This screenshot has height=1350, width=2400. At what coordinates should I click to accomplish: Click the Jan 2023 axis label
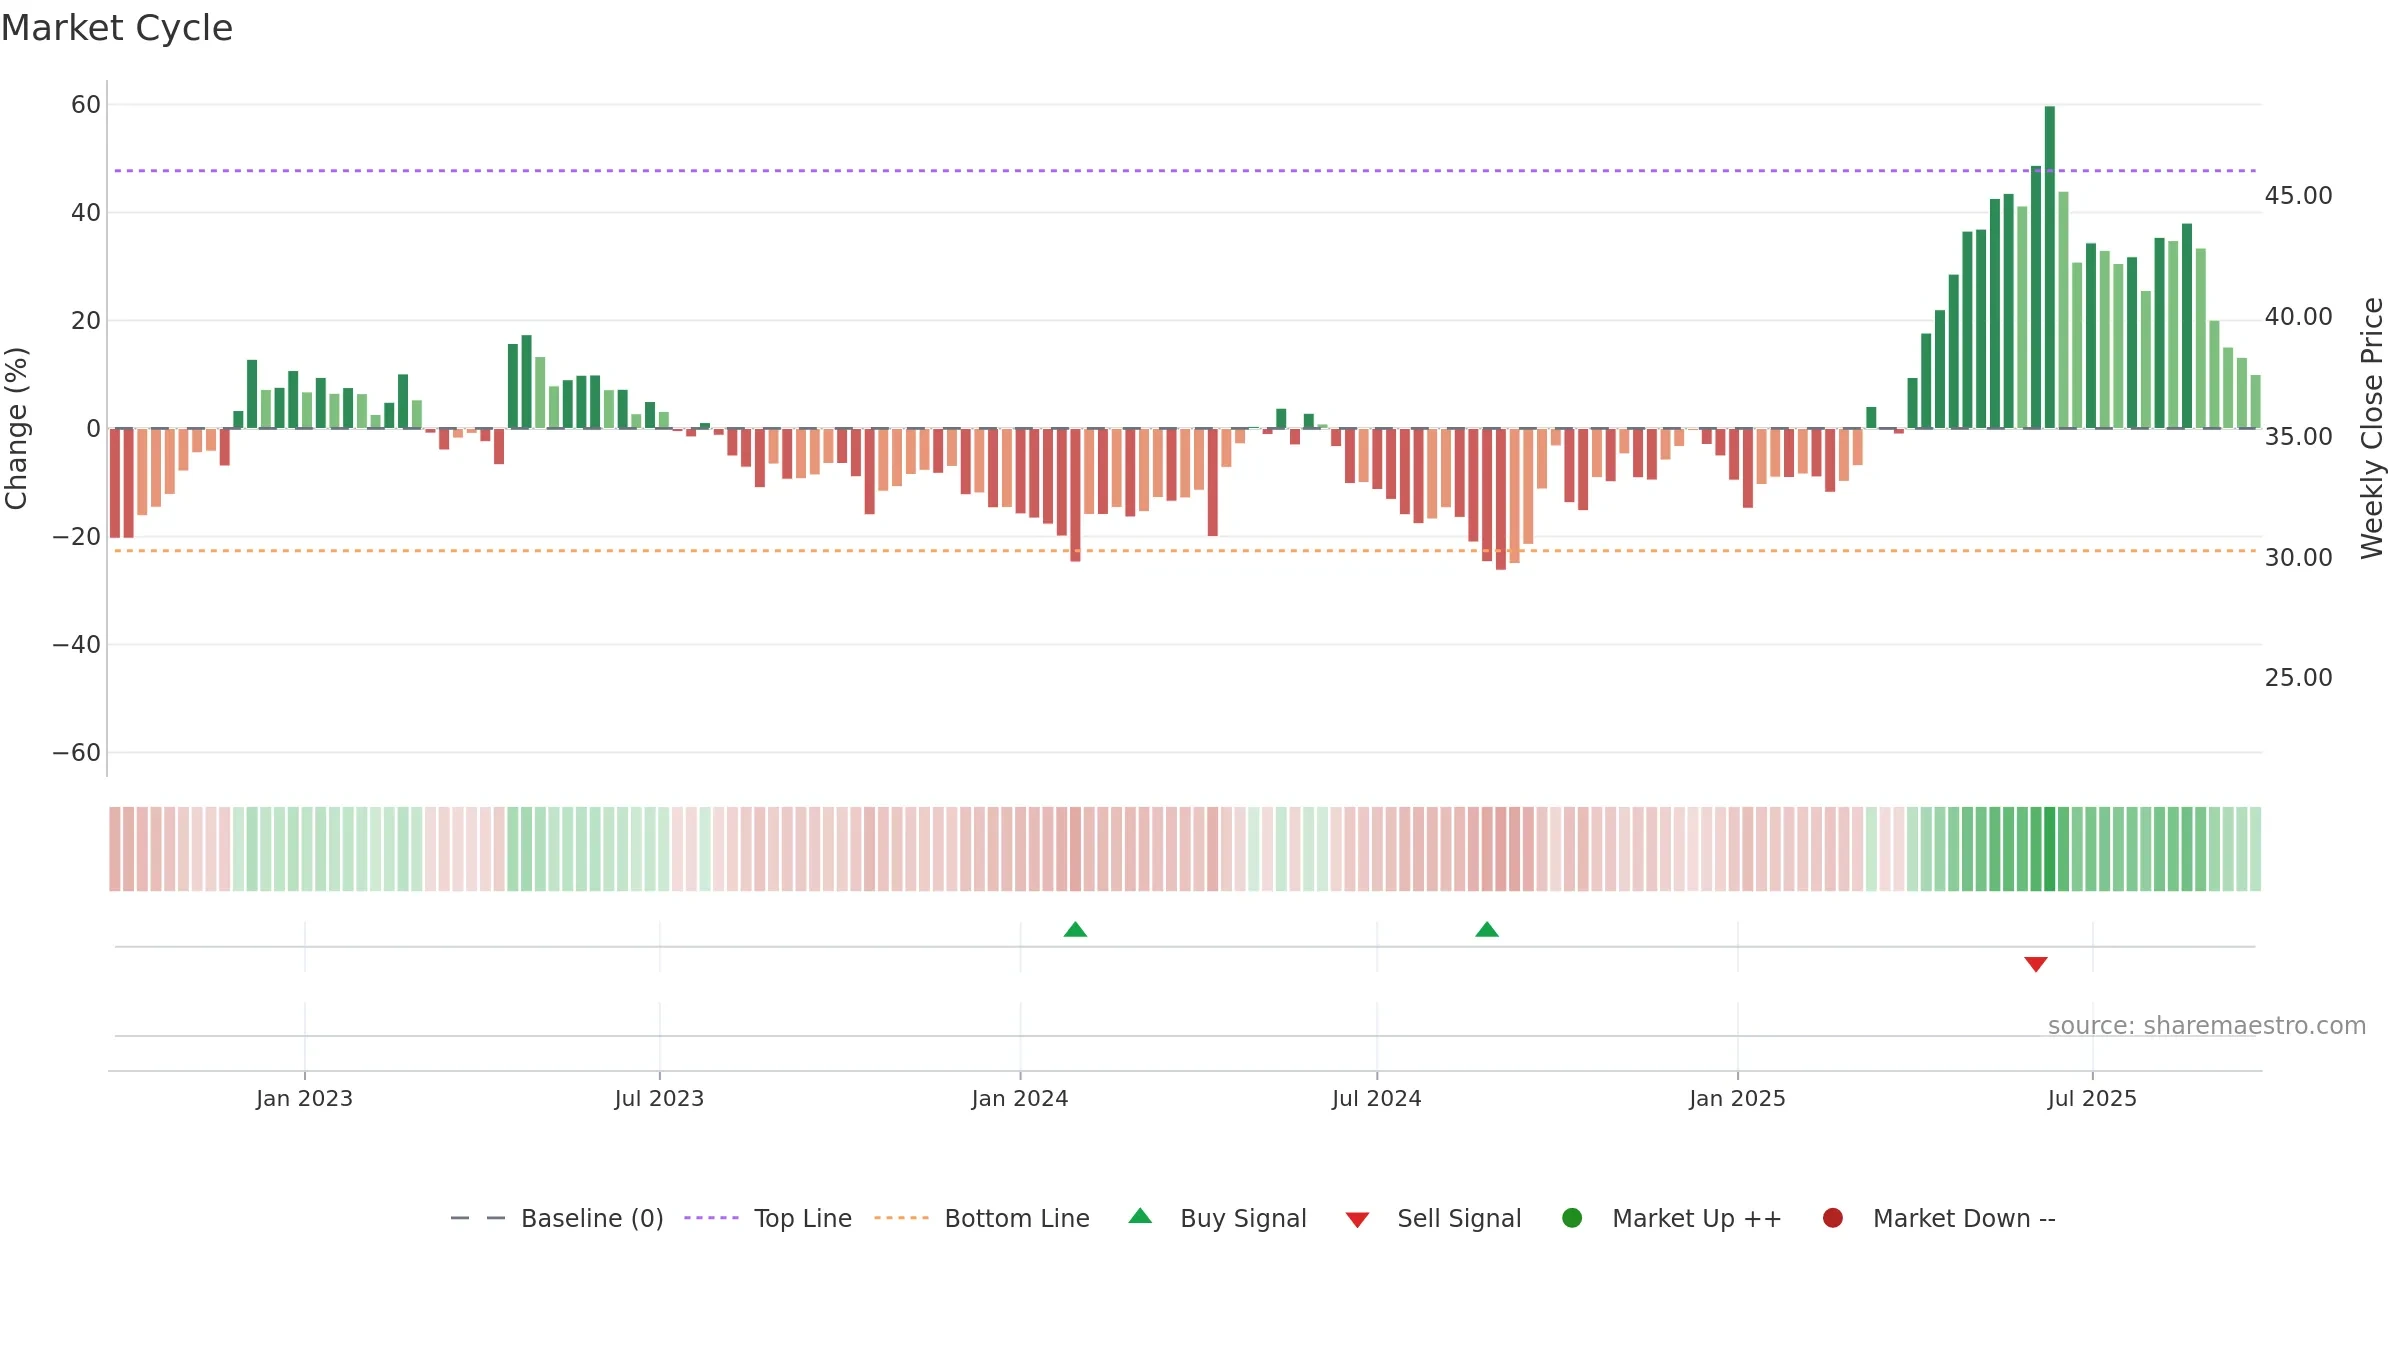(x=304, y=1098)
